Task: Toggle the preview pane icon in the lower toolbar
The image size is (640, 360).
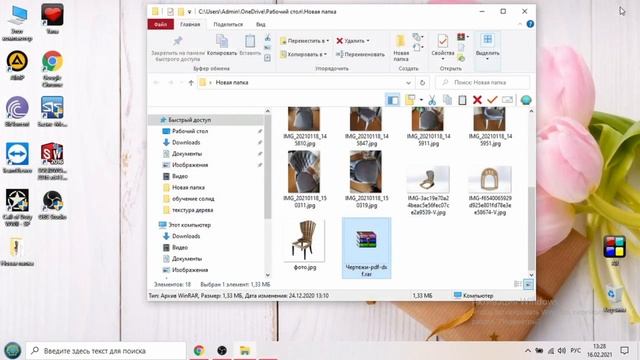Action: (x=393, y=100)
